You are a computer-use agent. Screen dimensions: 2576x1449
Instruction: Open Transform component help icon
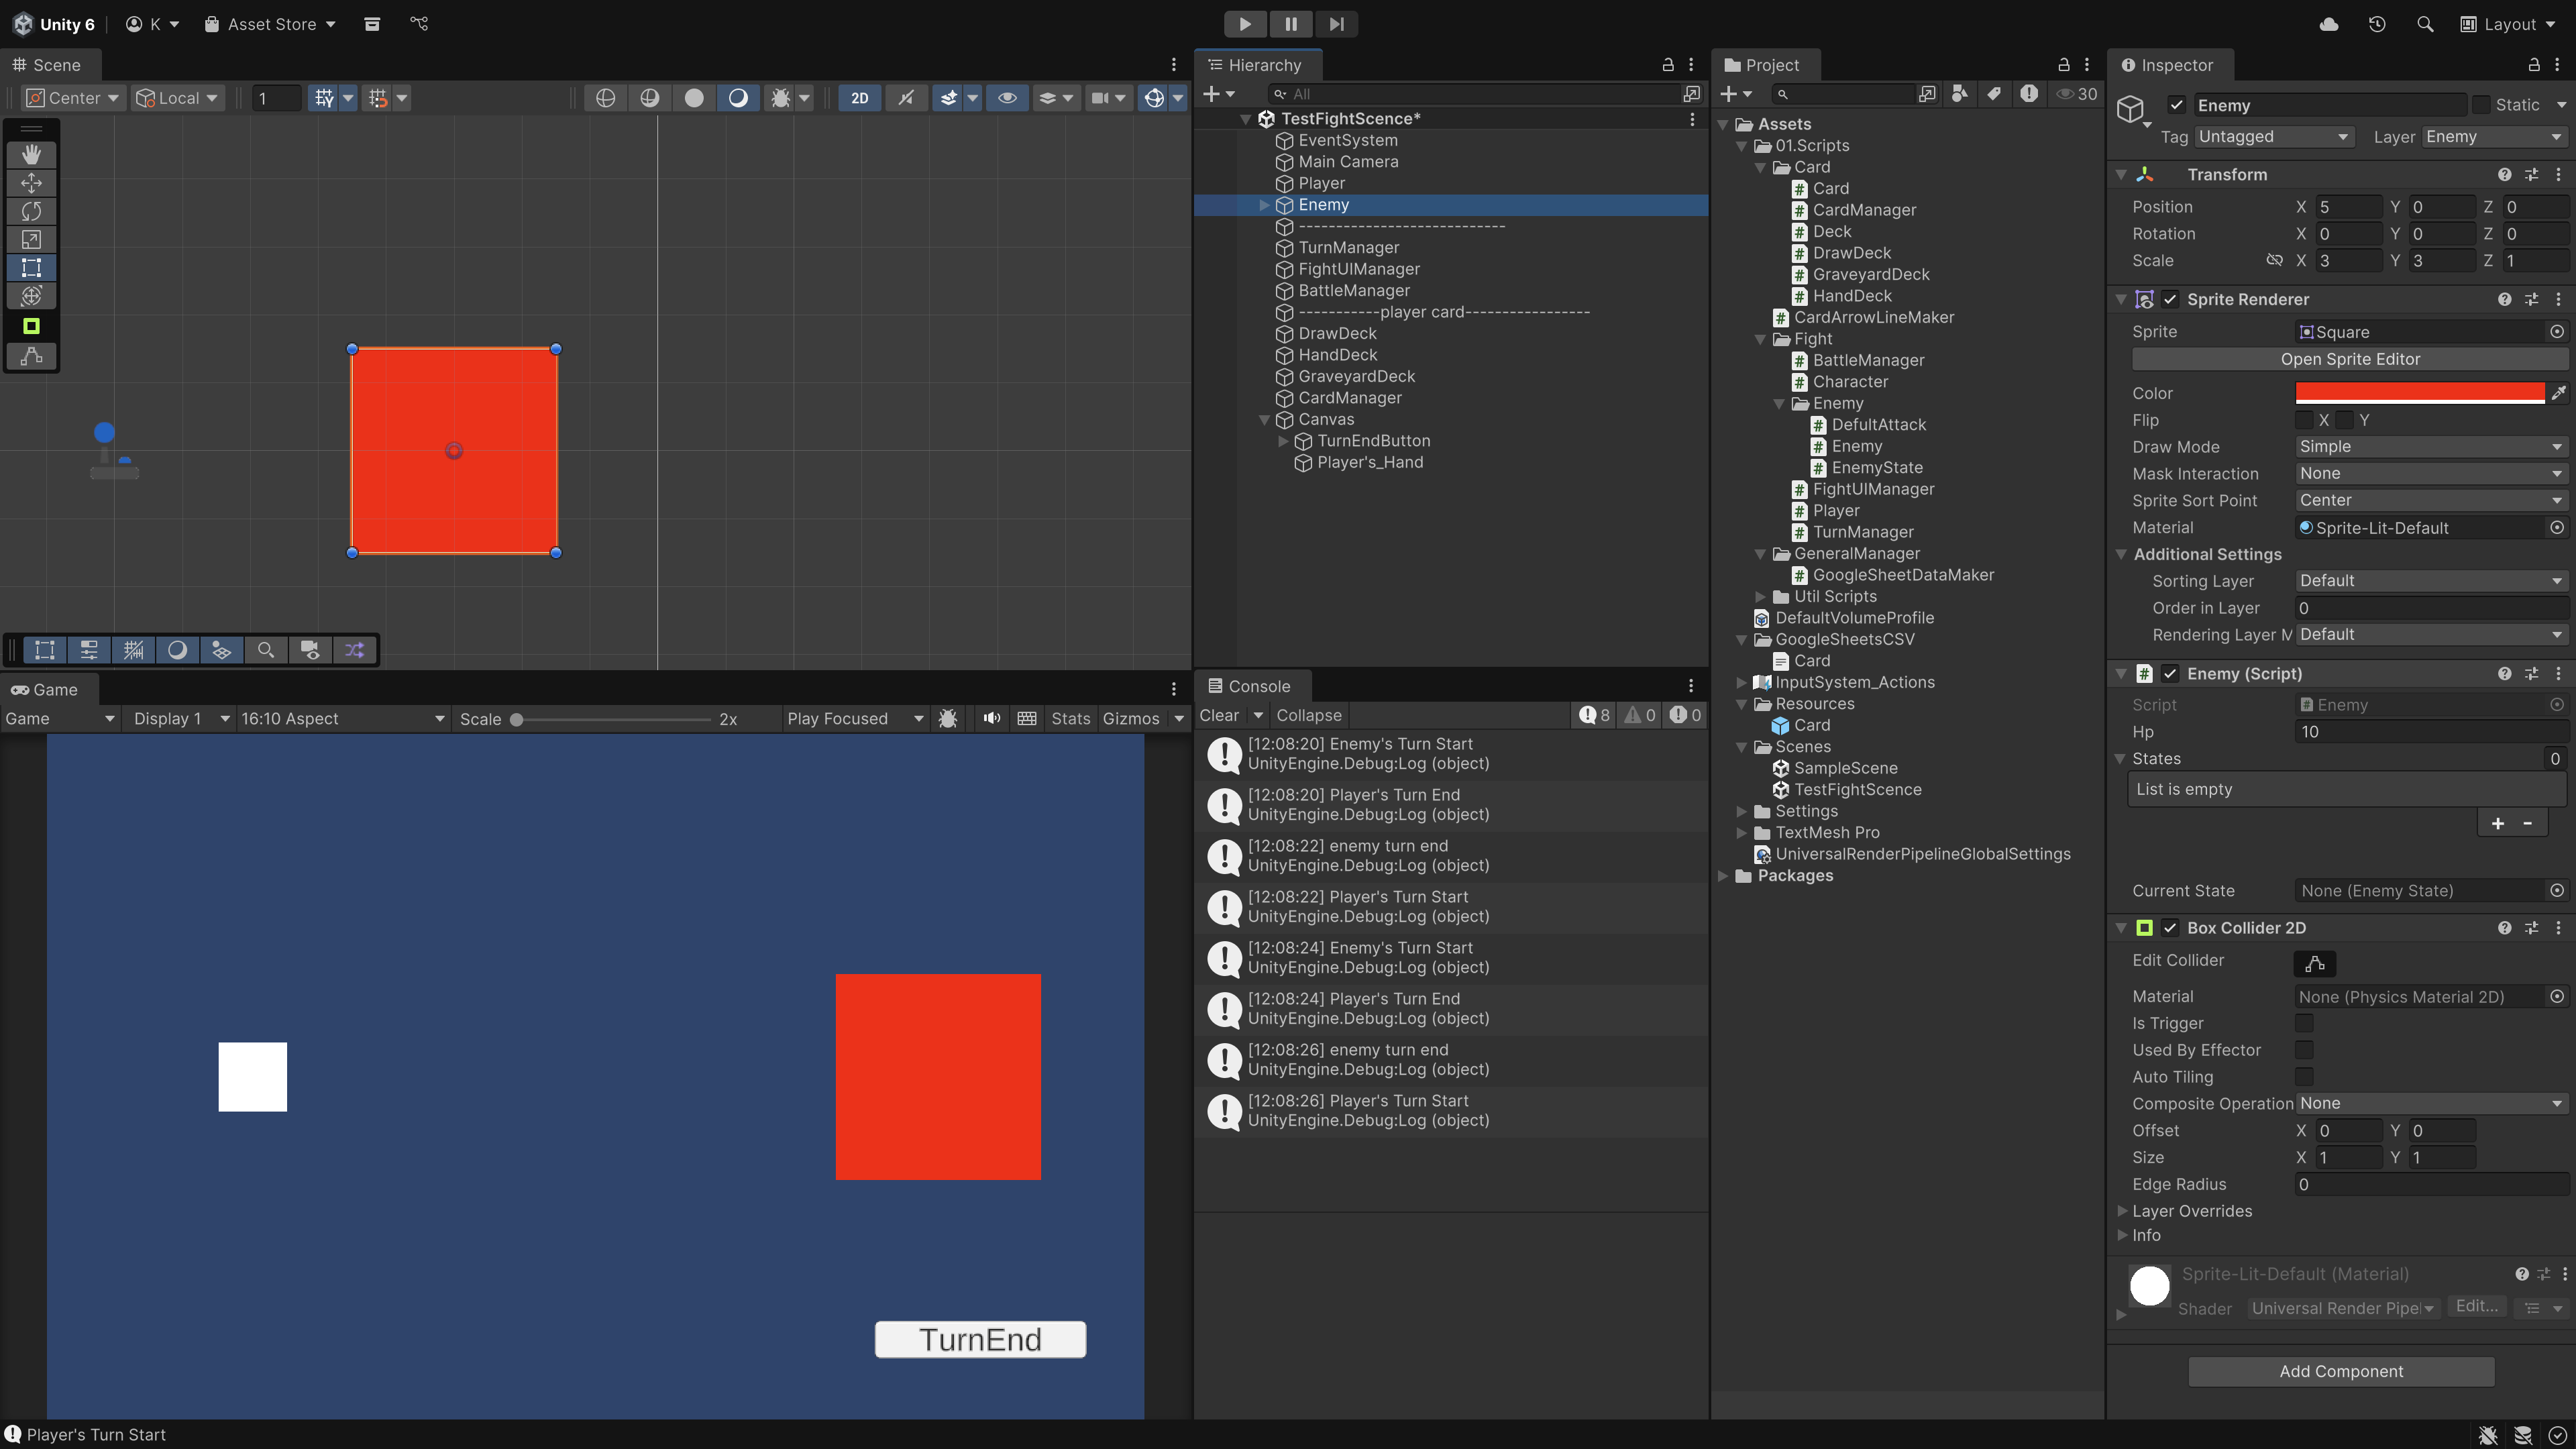click(x=2504, y=175)
